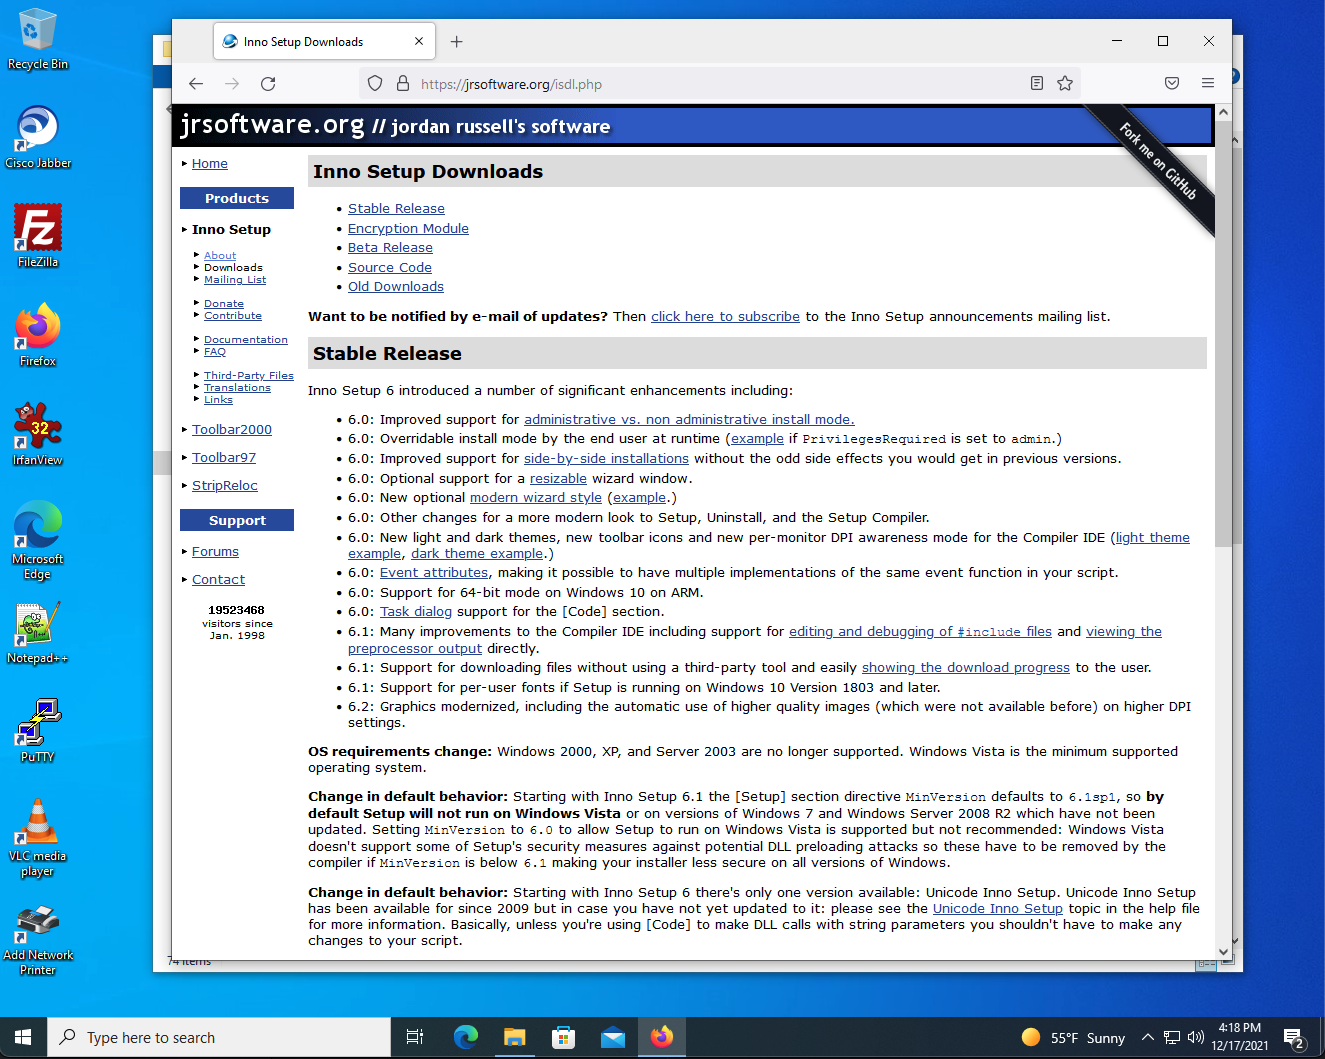The width and height of the screenshot is (1325, 1059).
Task: Open the Forums support link
Action: pos(215,552)
